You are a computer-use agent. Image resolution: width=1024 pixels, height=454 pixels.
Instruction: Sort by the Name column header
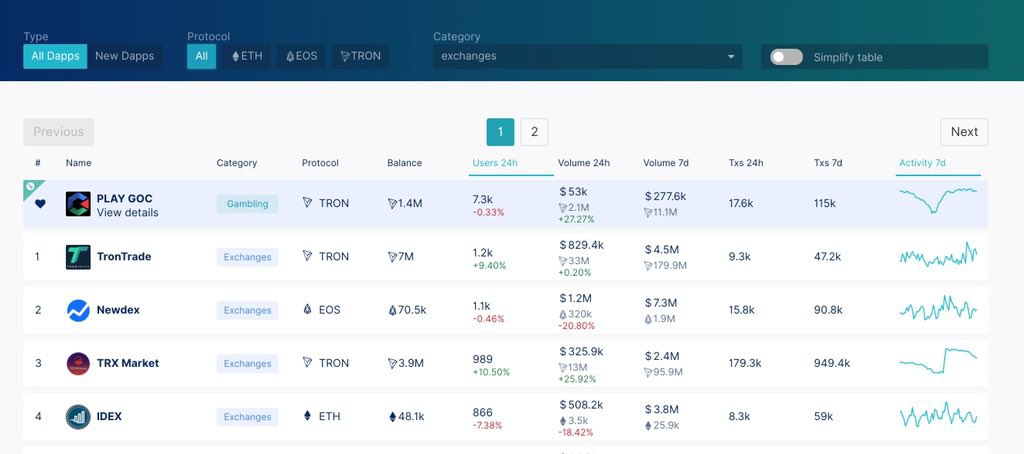pos(78,163)
